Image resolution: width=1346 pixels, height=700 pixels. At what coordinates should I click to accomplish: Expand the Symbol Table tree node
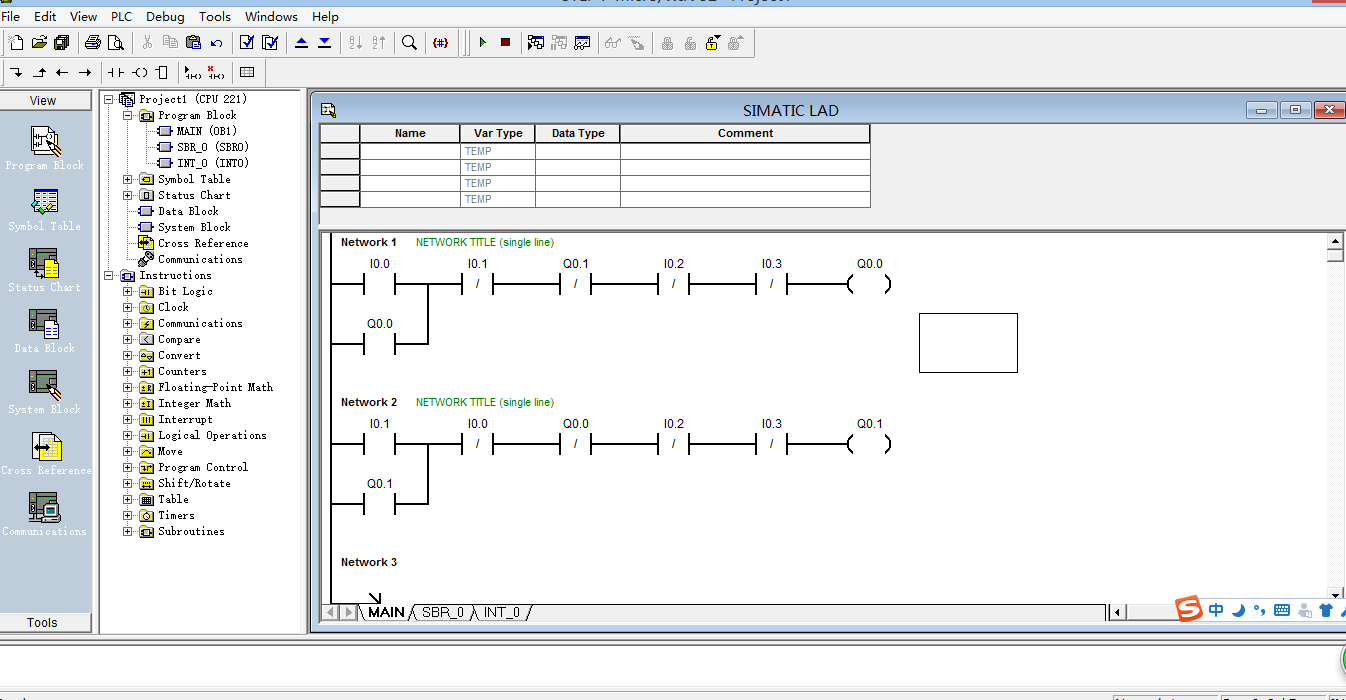tap(128, 179)
